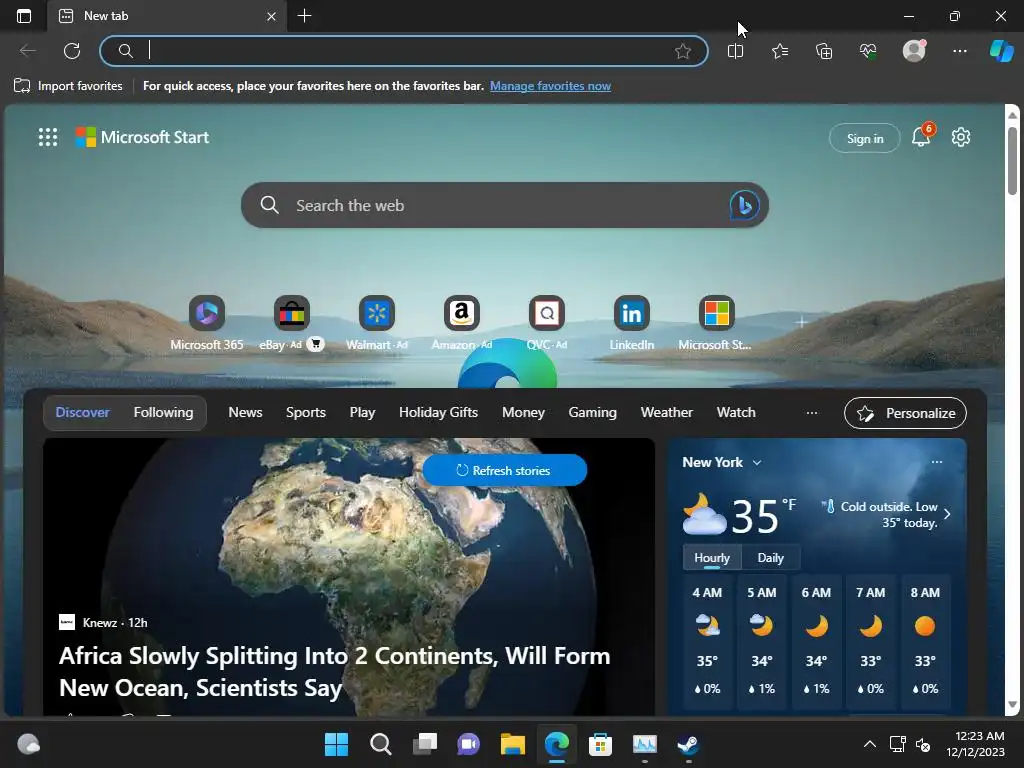
Task: Click the scrollbar down arrow
Action: 1012,705
